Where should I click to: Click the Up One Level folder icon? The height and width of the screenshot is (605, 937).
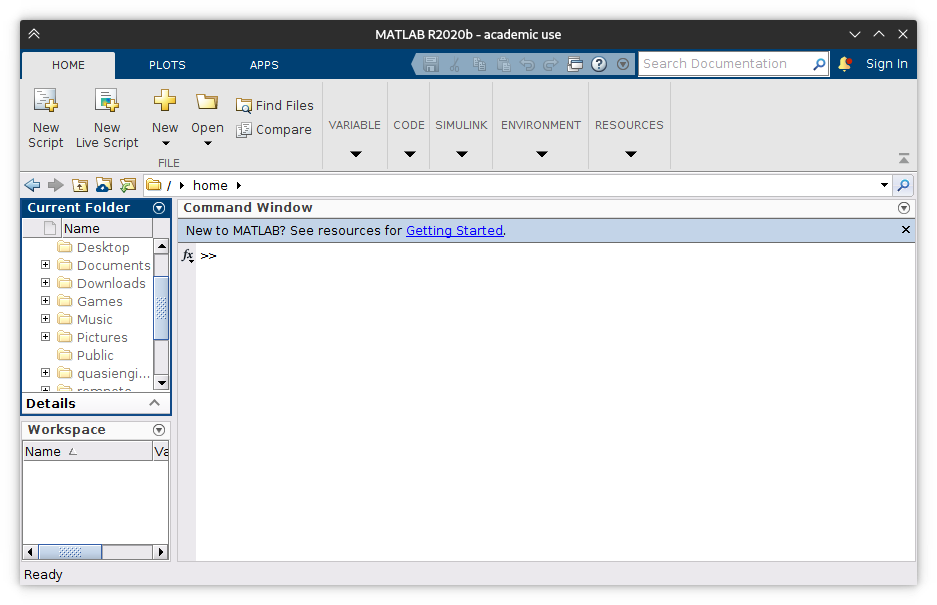(79, 185)
